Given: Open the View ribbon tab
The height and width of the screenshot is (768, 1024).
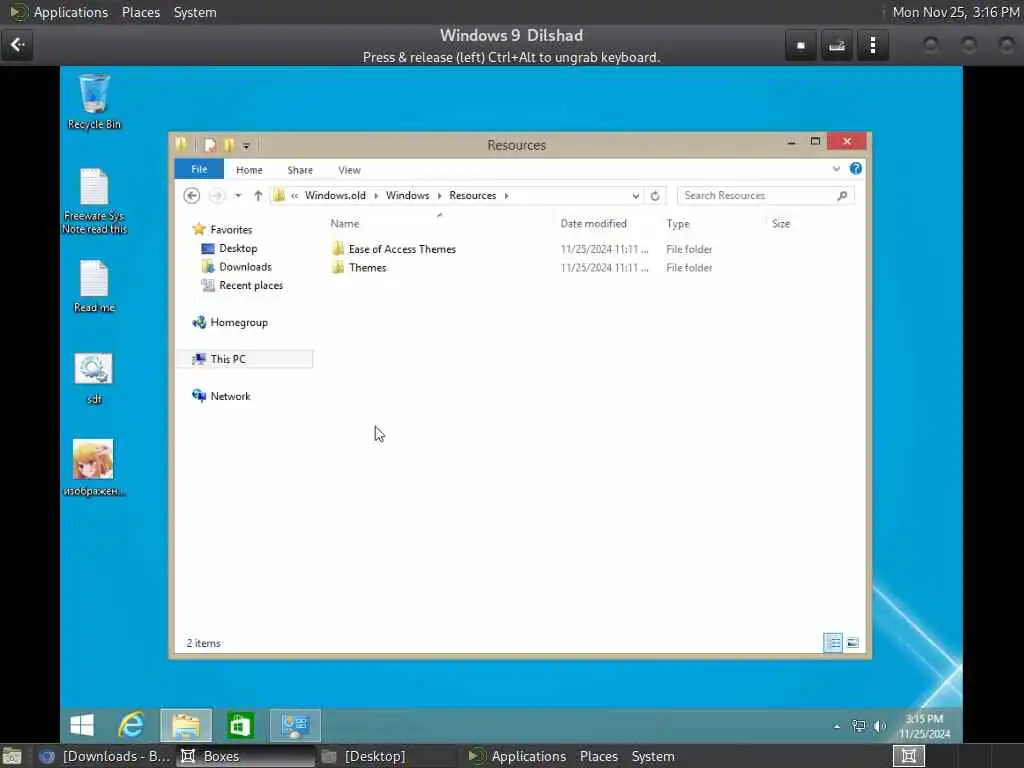Looking at the screenshot, I should (x=349, y=170).
